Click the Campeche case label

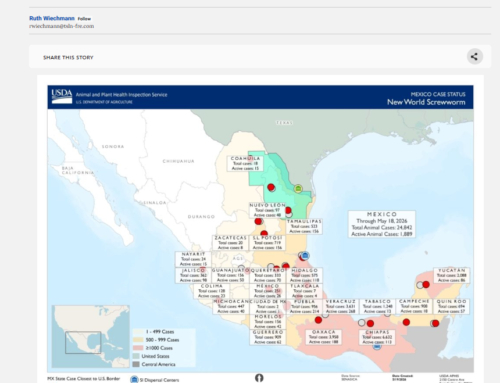414,306
